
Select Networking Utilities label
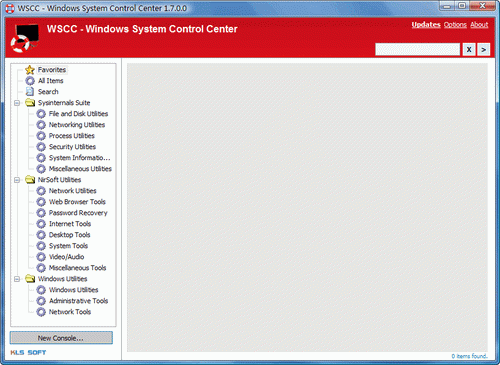[77, 125]
